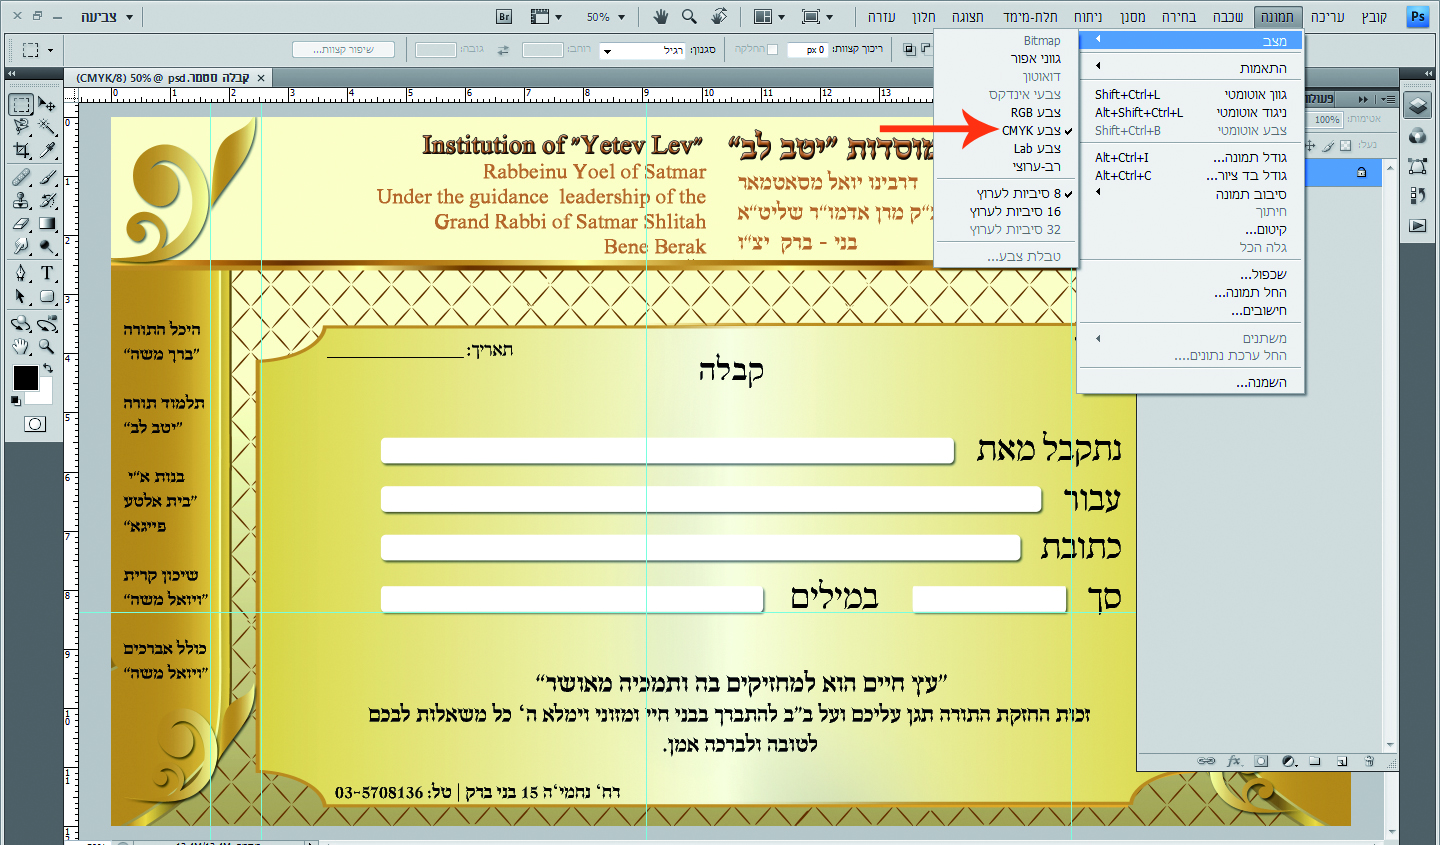Close the קבלה document tab

tap(261, 78)
